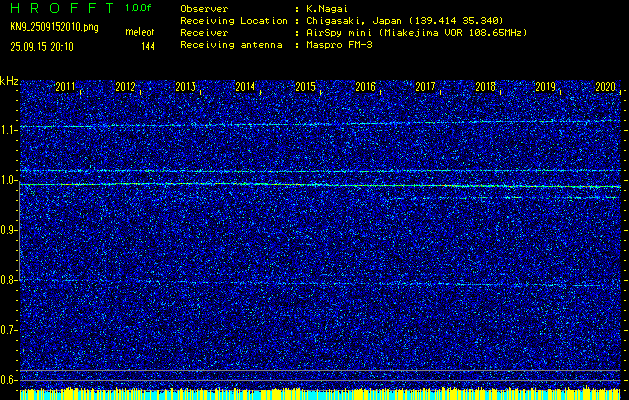Click the meteor count value 144
The height and width of the screenshot is (400, 629).
148,47
